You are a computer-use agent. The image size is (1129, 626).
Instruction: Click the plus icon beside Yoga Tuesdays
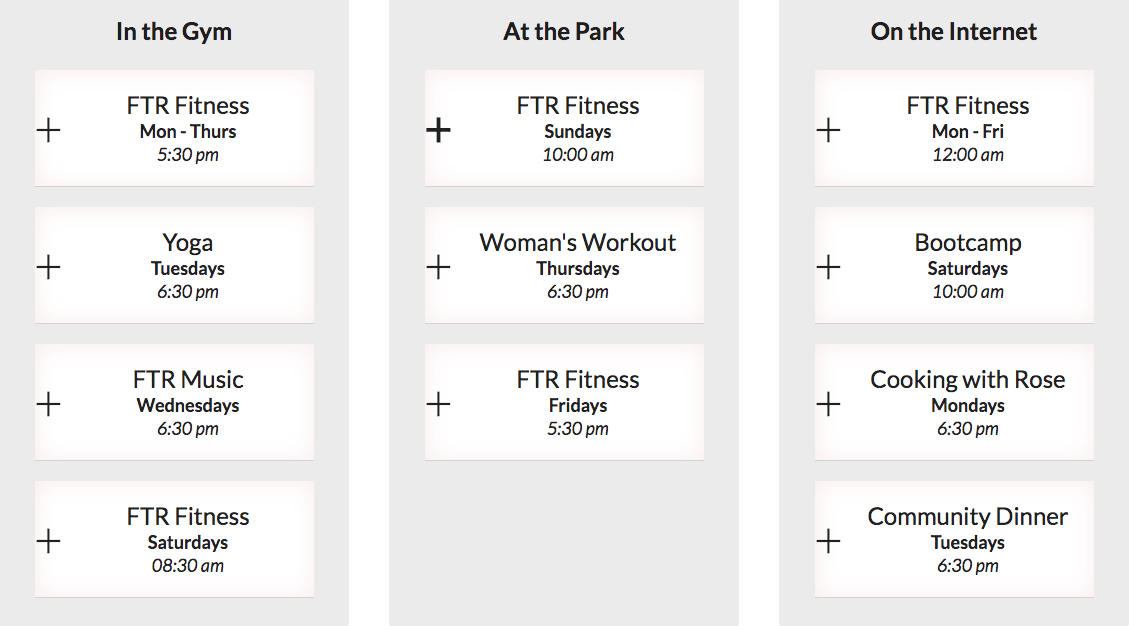point(48,267)
